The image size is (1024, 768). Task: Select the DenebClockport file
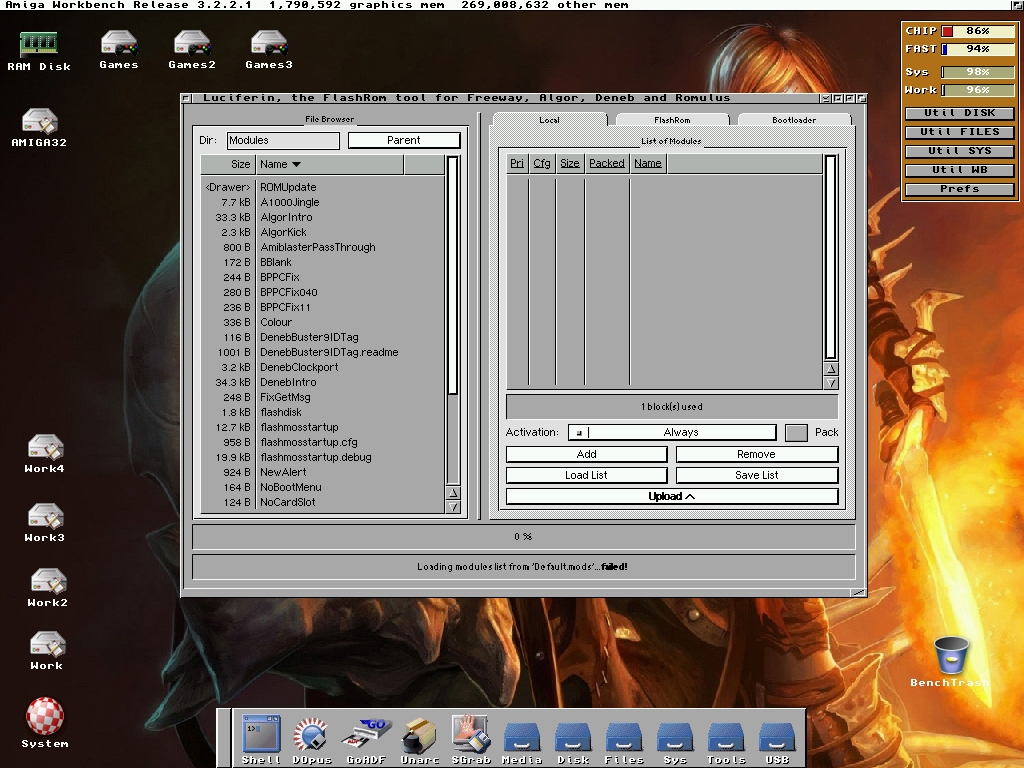pyautogui.click(x=323, y=368)
